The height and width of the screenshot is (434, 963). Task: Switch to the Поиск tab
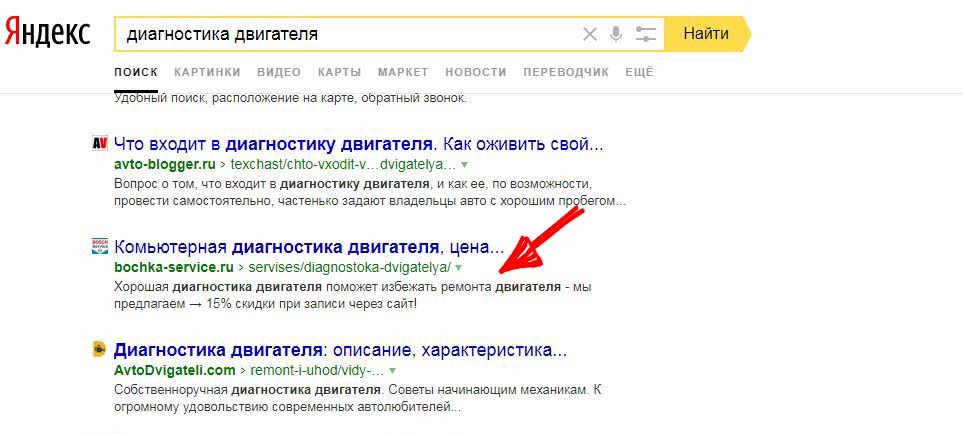[x=136, y=72]
